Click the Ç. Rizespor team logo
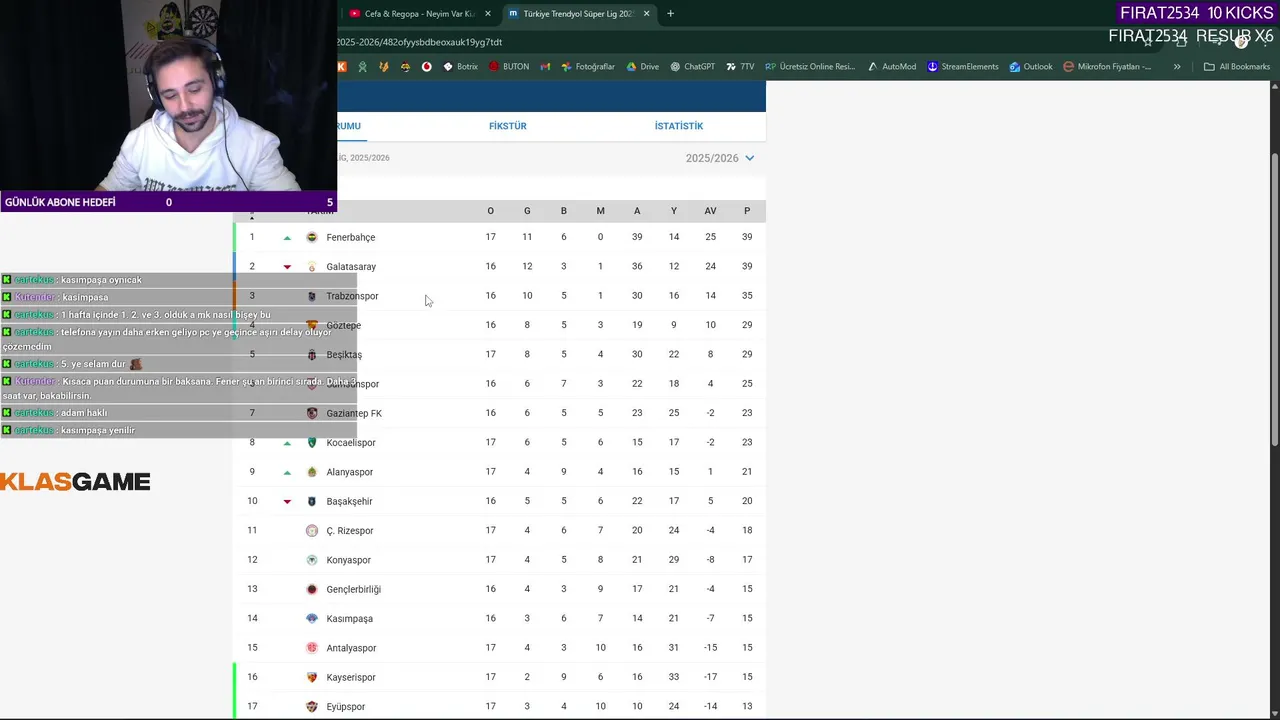Image resolution: width=1280 pixels, height=720 pixels. 312,531
